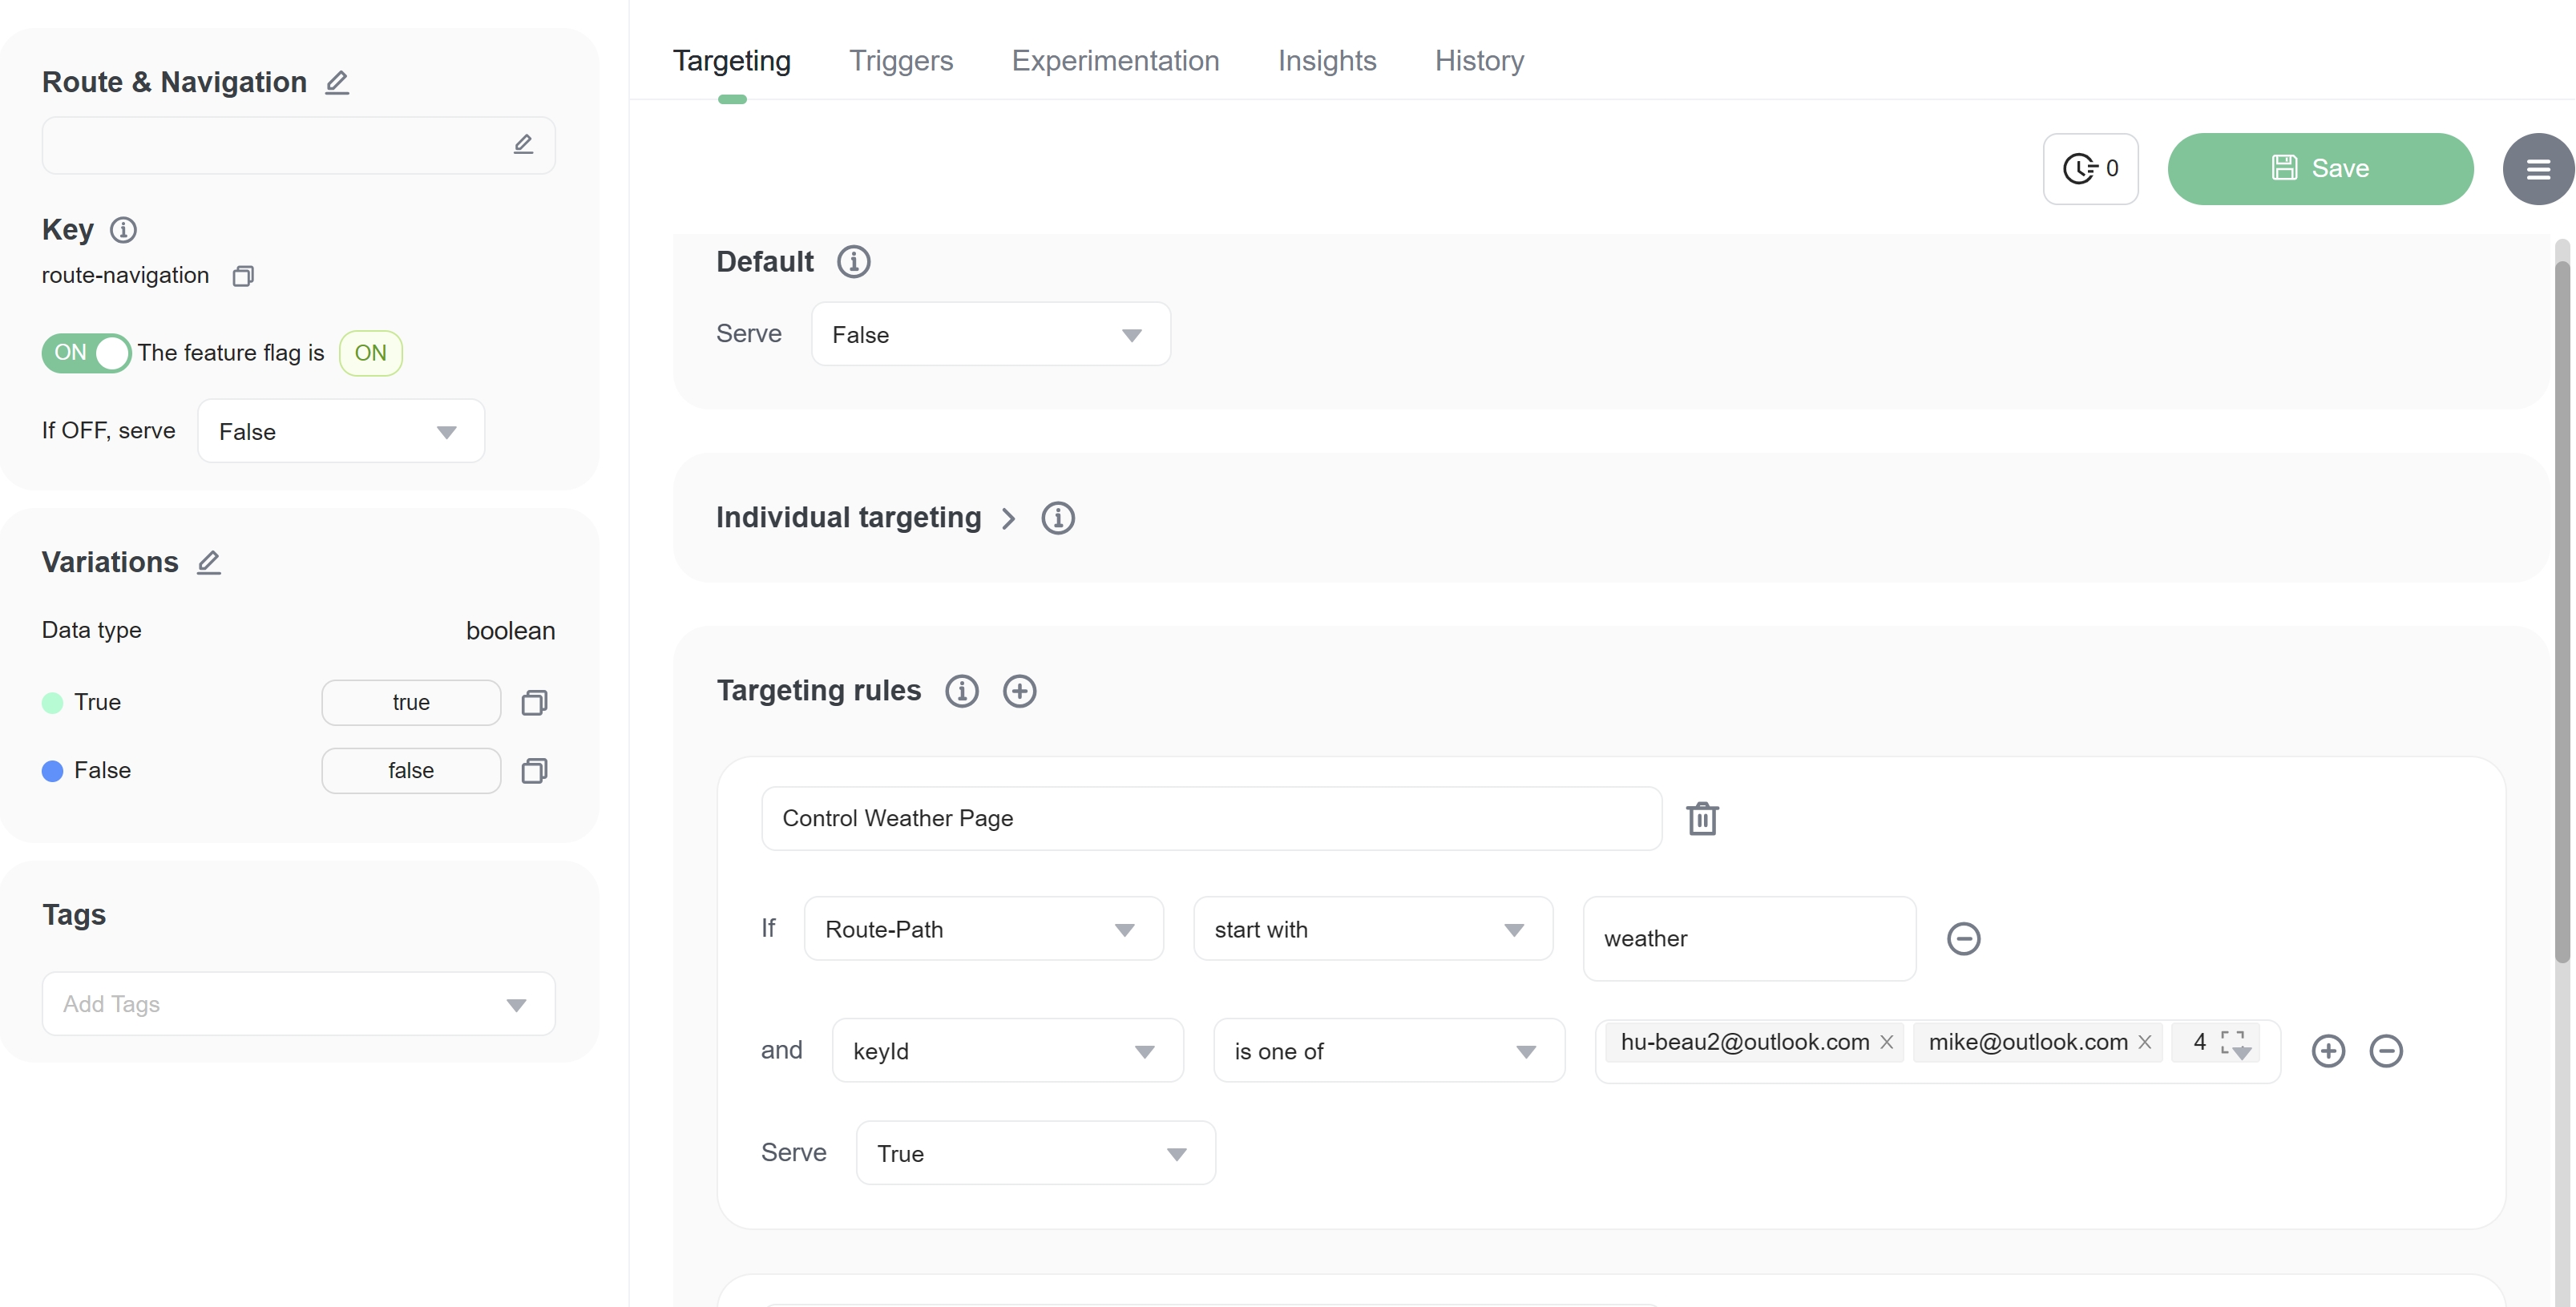Viewport: 2576px width, 1307px height.
Task: Open the hamburger menu button
Action: 2538,169
